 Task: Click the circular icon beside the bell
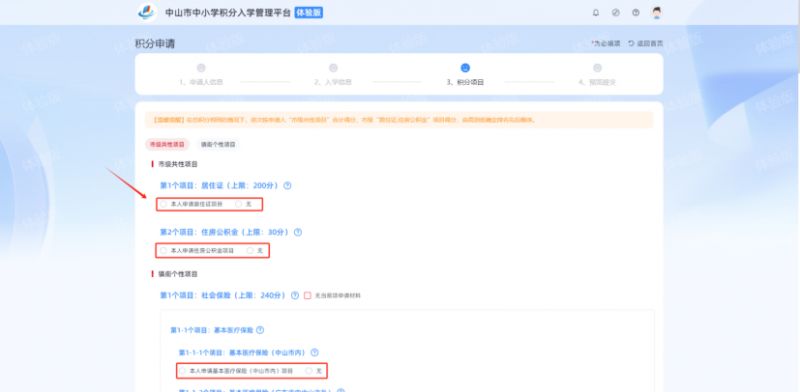pos(616,13)
